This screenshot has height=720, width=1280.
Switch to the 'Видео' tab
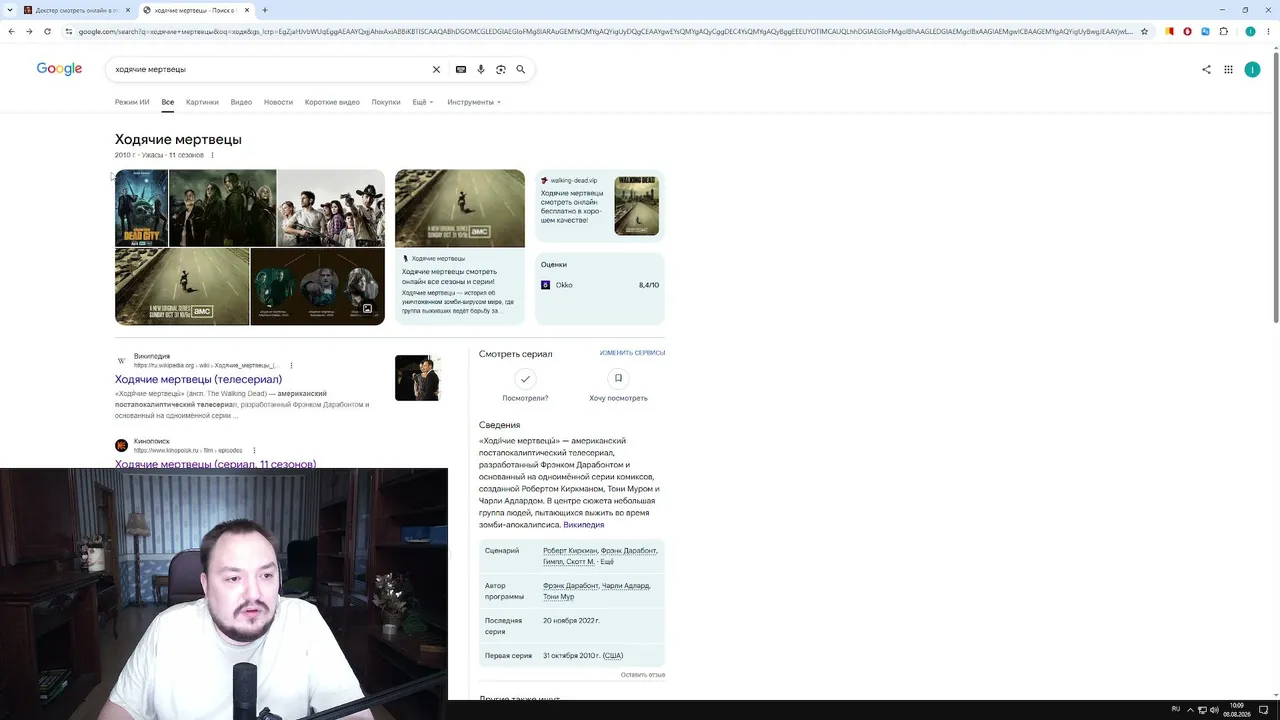(241, 102)
